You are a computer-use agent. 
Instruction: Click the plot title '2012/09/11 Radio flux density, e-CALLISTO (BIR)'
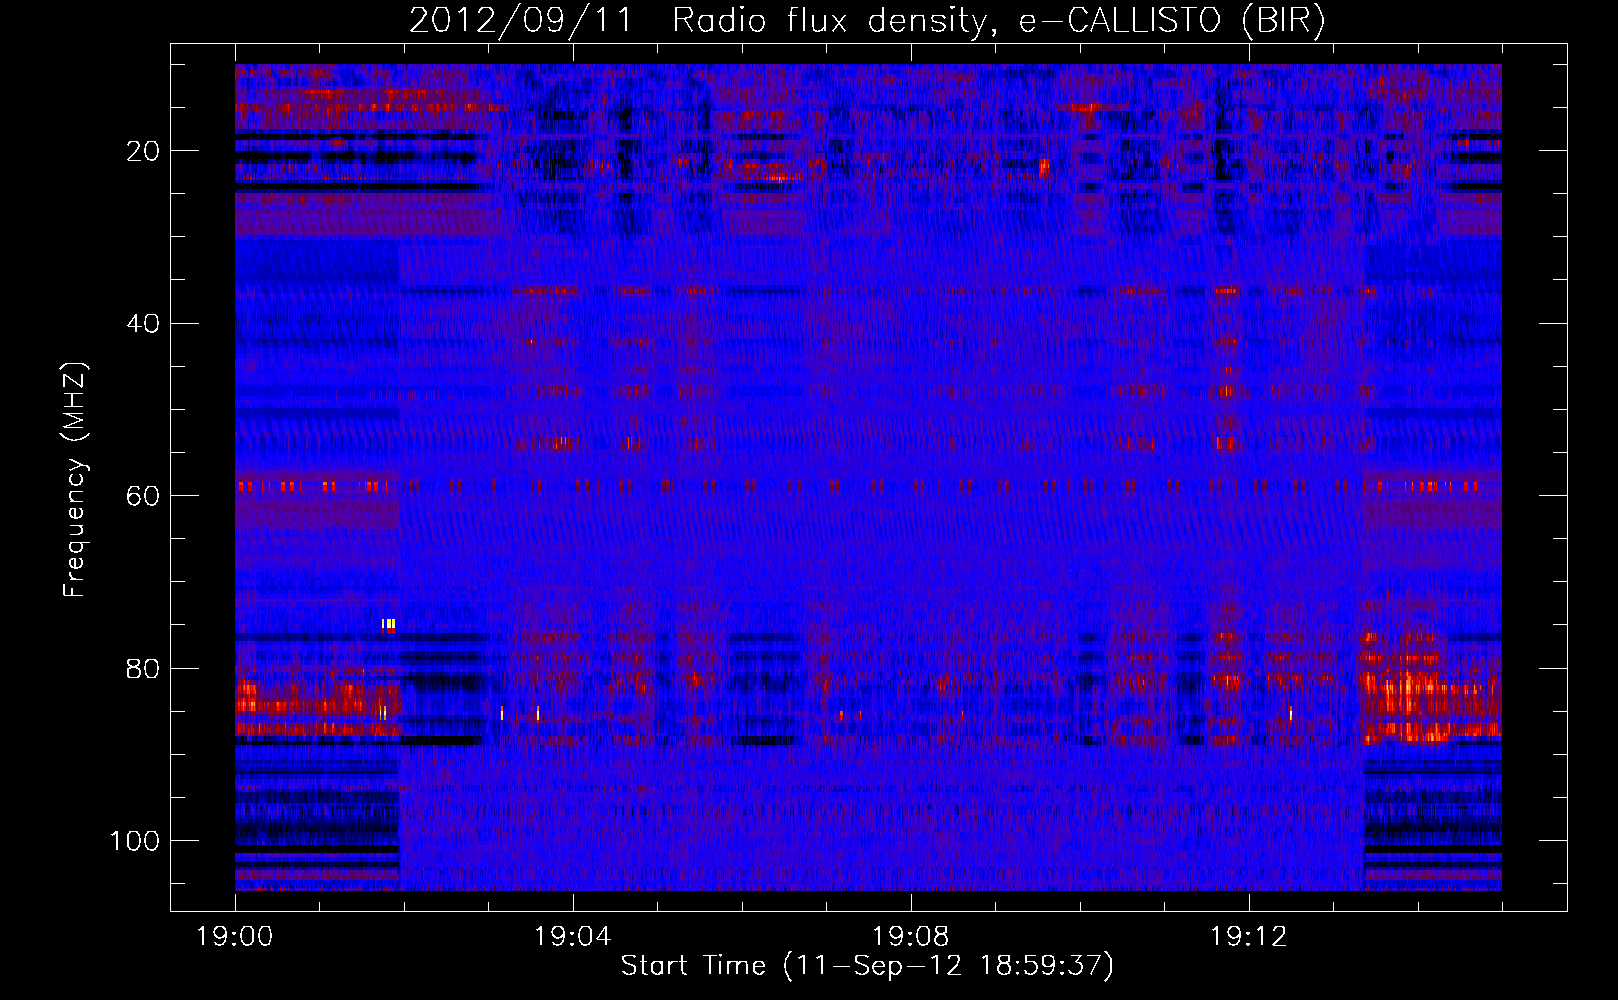[867, 20]
